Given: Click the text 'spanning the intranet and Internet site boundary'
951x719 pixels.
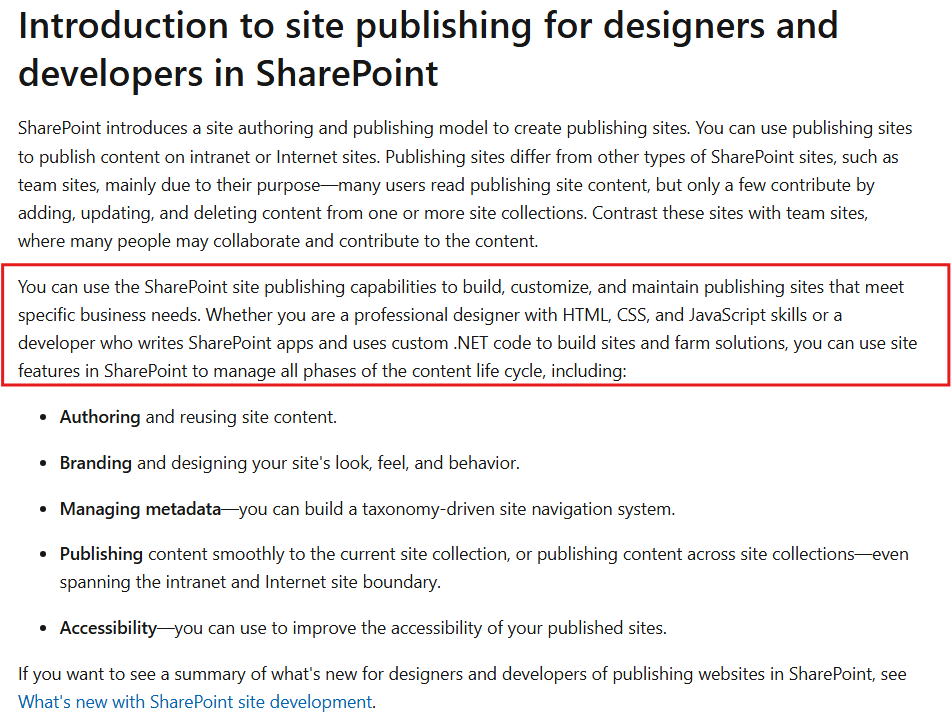Looking at the screenshot, I should tap(249, 582).
